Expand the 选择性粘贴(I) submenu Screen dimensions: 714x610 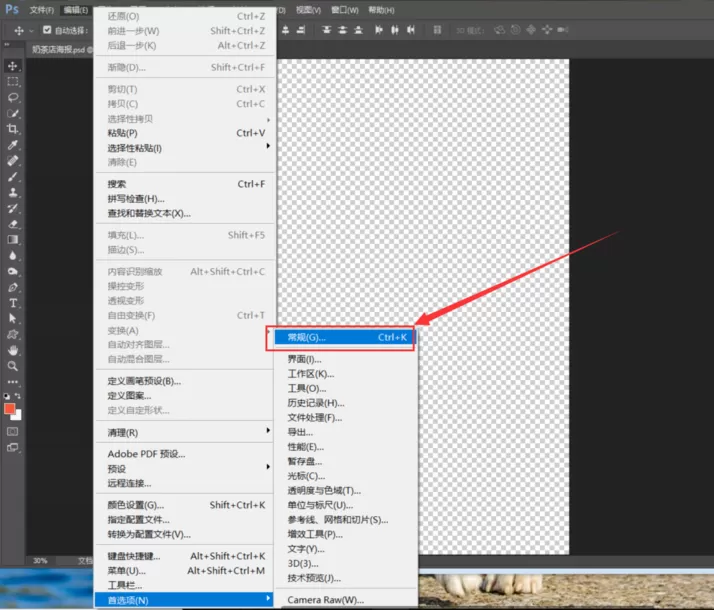coord(184,148)
